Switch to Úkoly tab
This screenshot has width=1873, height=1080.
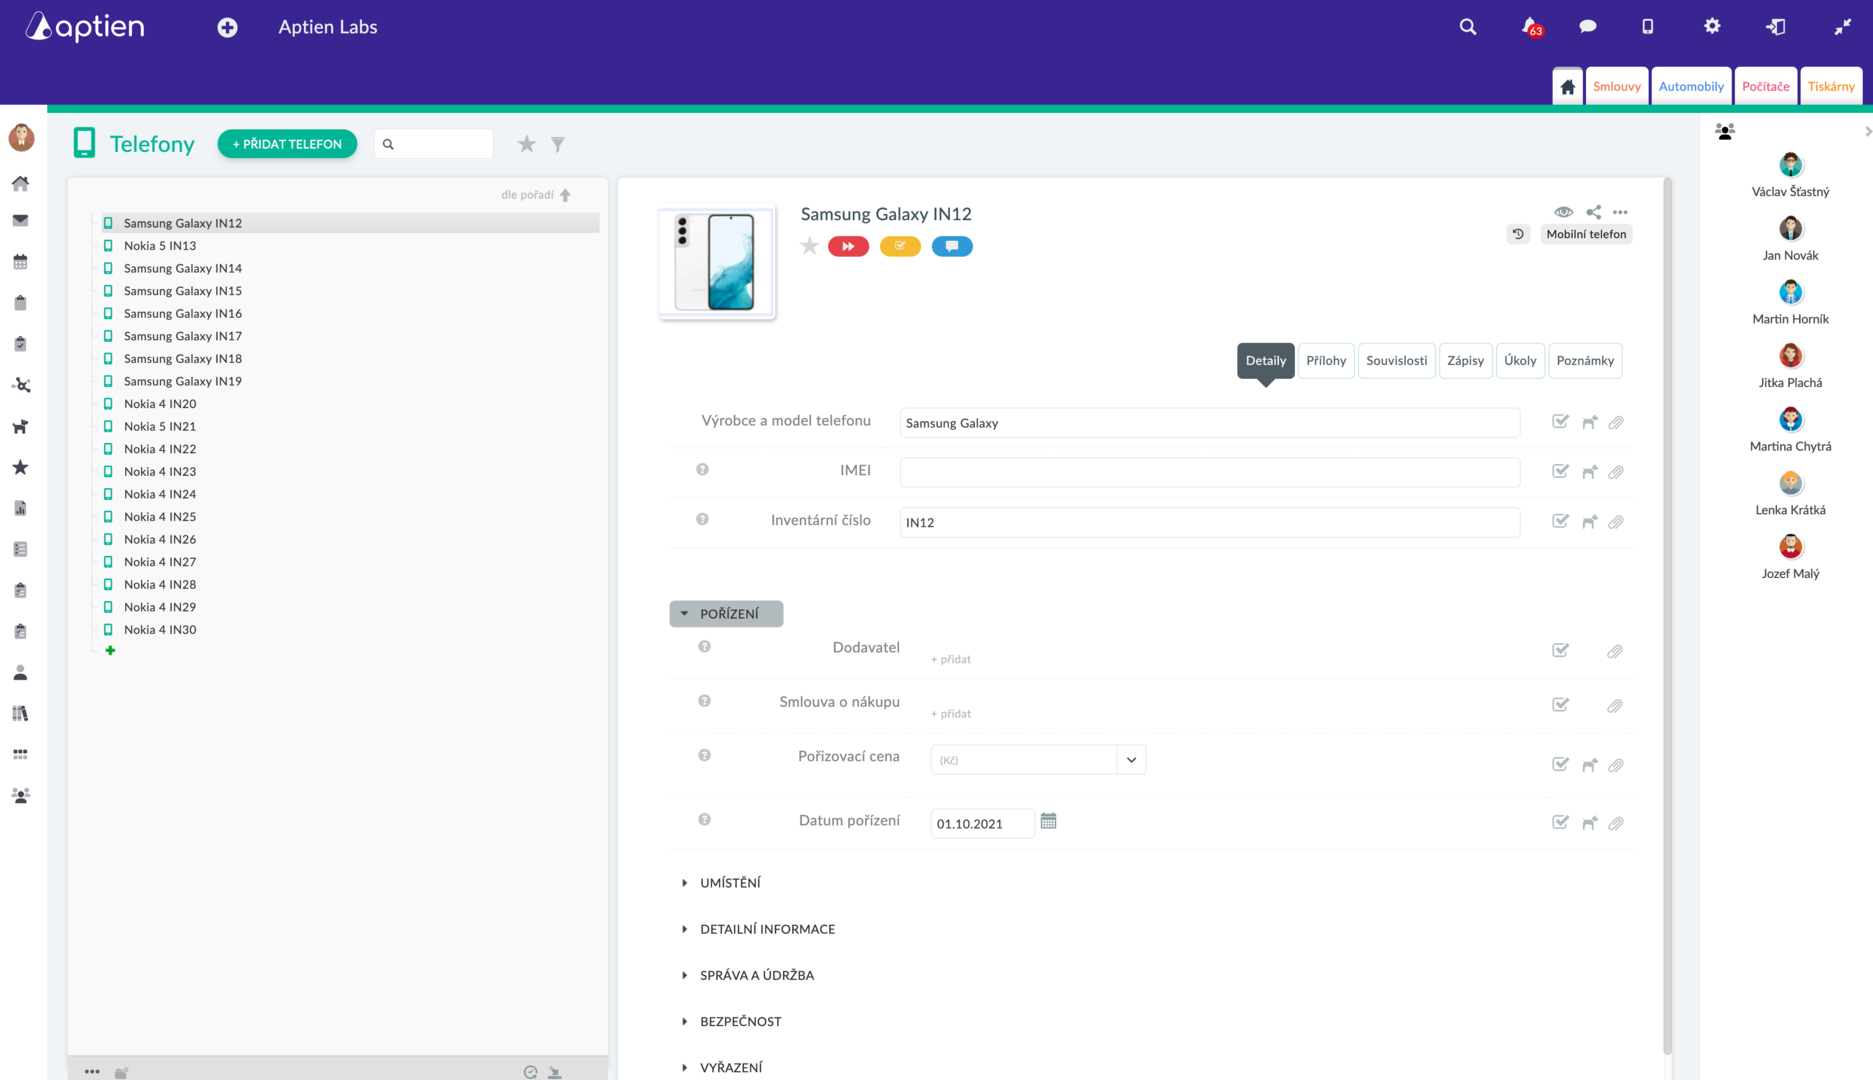coord(1520,361)
